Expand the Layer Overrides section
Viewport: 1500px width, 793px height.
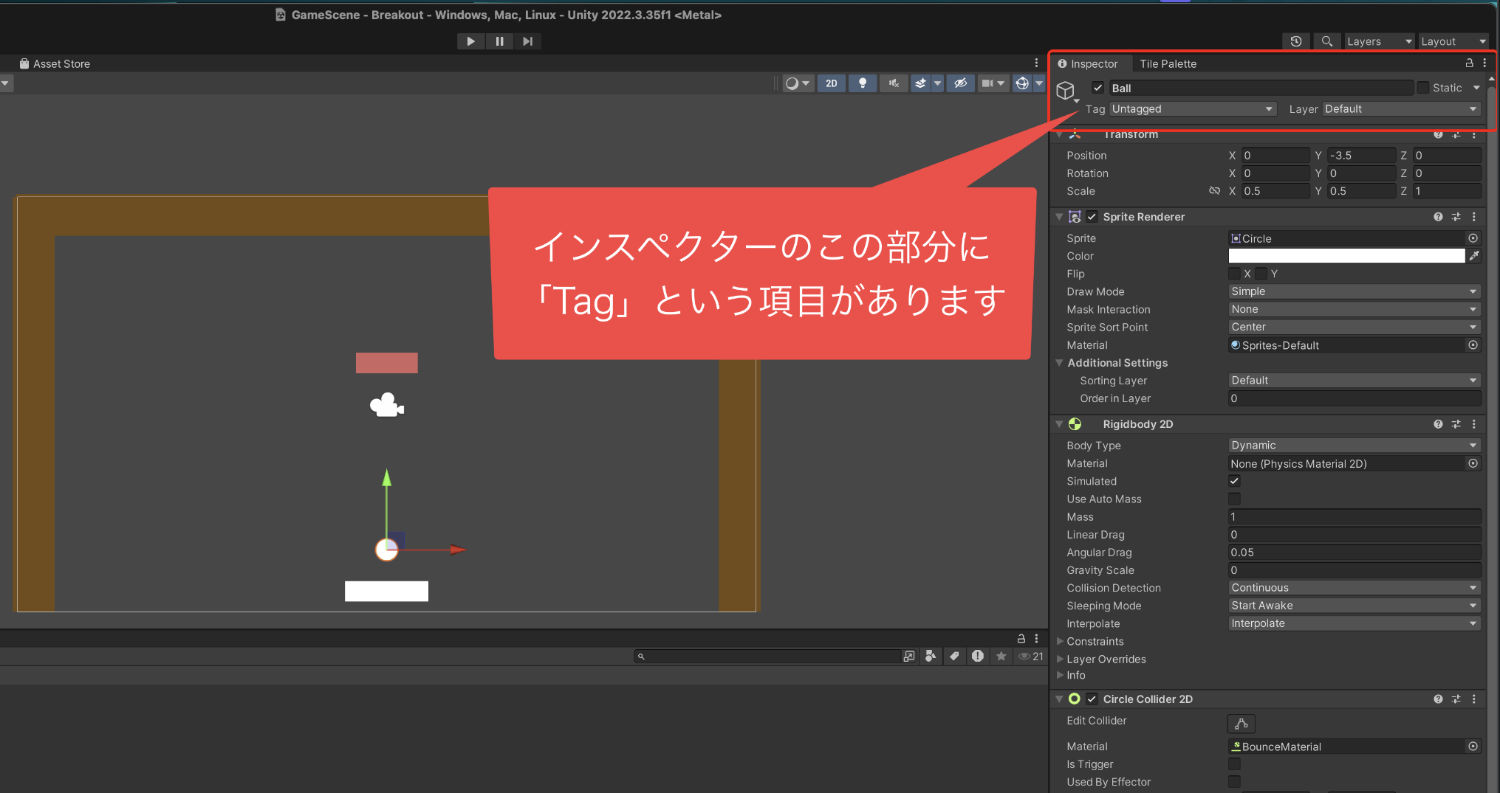pos(1060,659)
